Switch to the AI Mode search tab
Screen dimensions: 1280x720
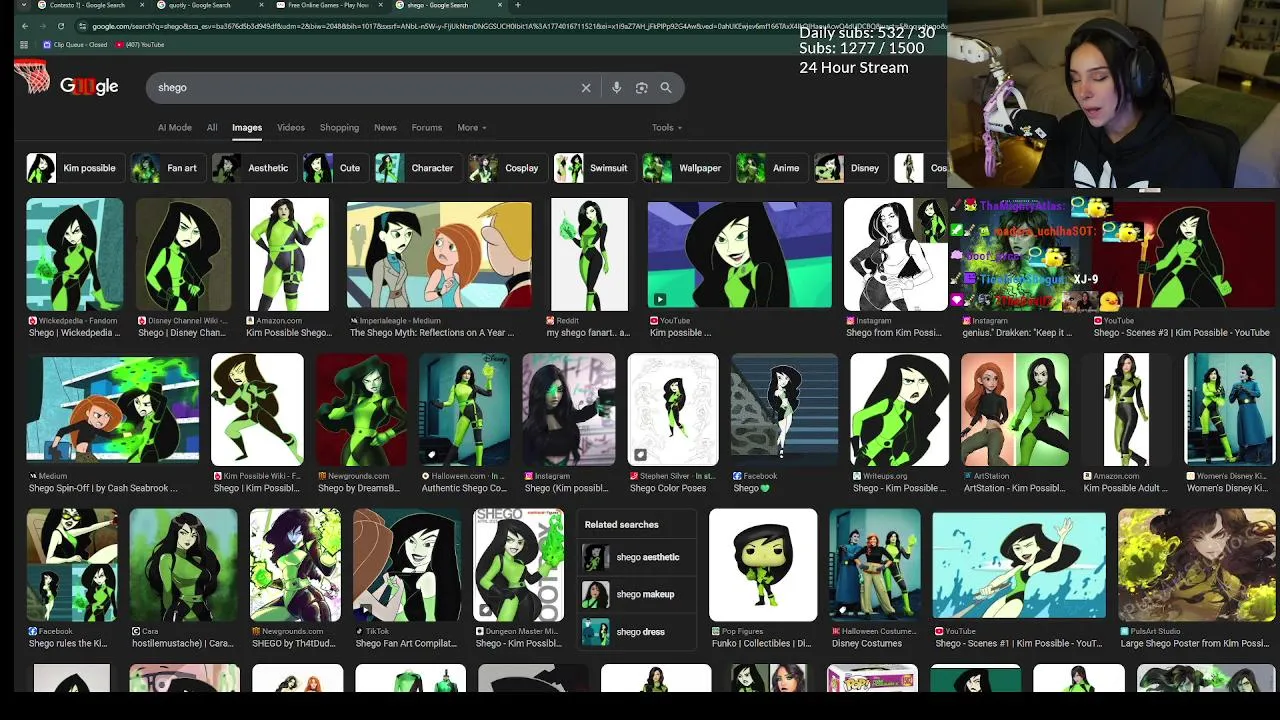pos(174,128)
